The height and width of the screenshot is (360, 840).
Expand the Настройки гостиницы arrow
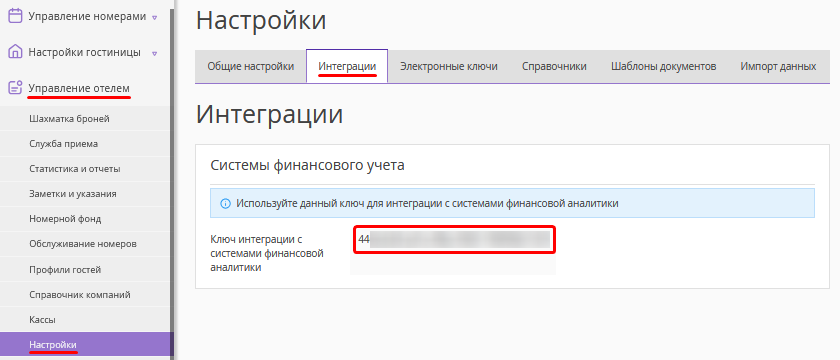coord(155,53)
